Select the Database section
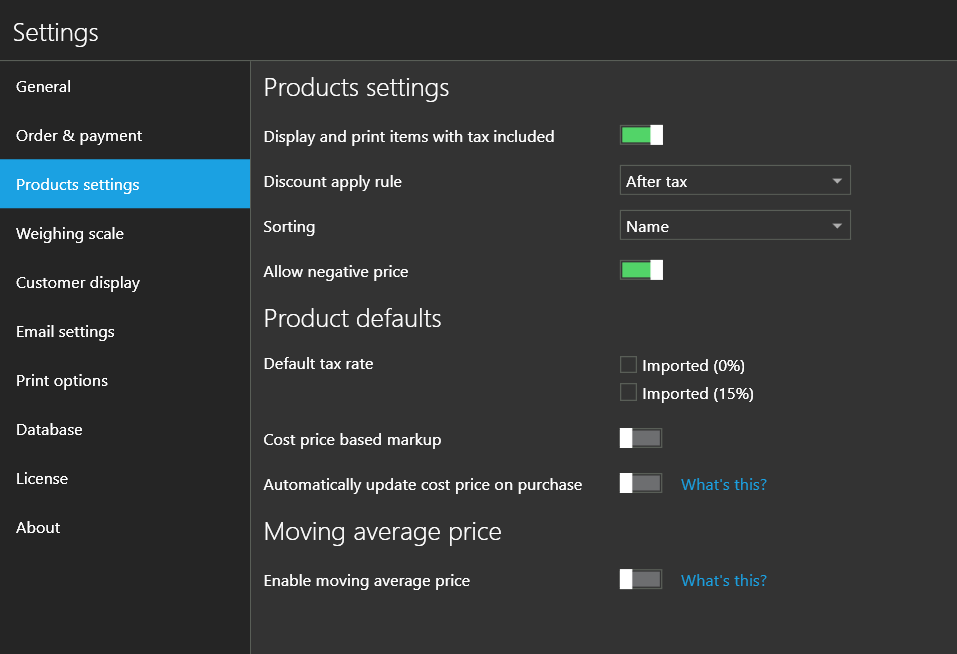The height and width of the screenshot is (654, 957). coord(49,429)
